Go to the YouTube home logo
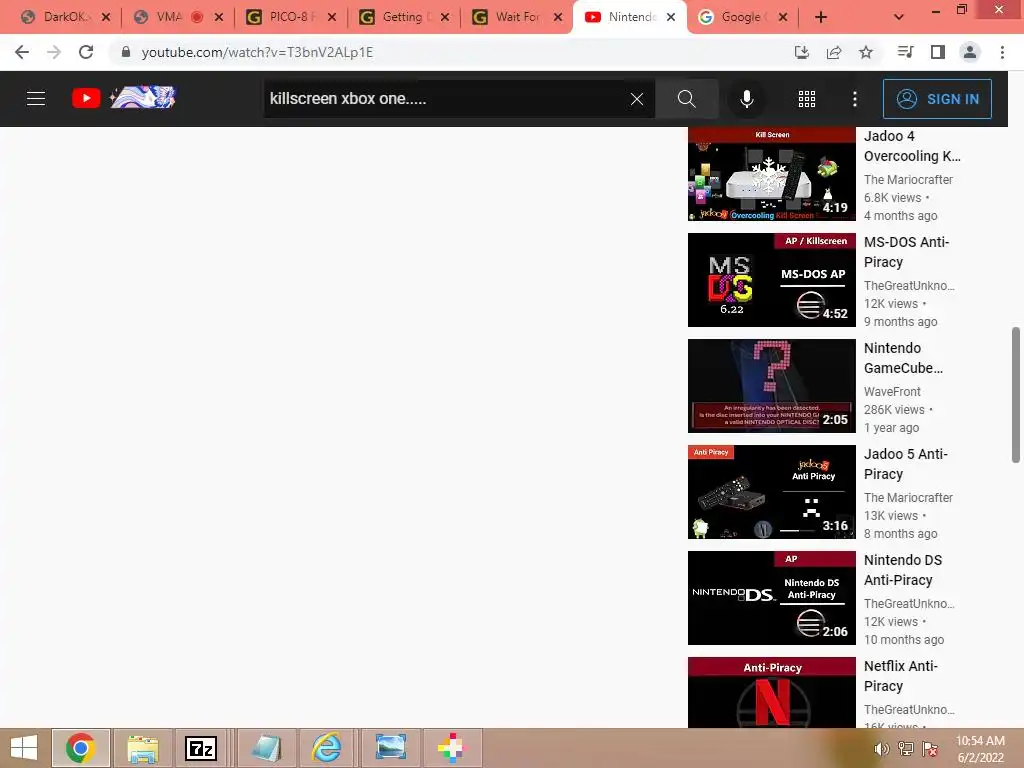The width and height of the screenshot is (1024, 768). [124, 98]
